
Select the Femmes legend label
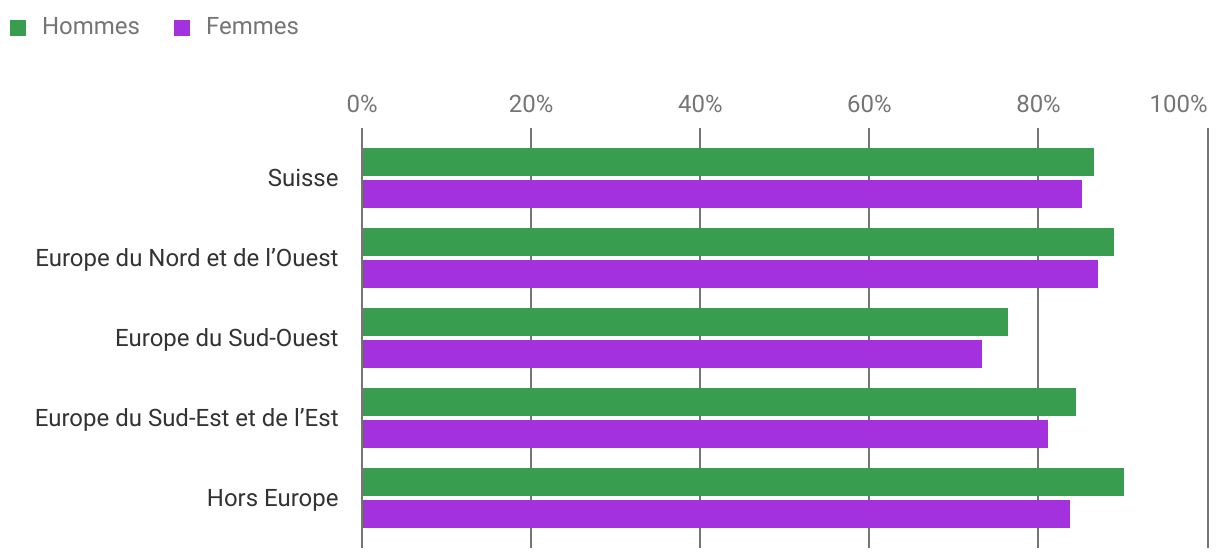pos(252,27)
